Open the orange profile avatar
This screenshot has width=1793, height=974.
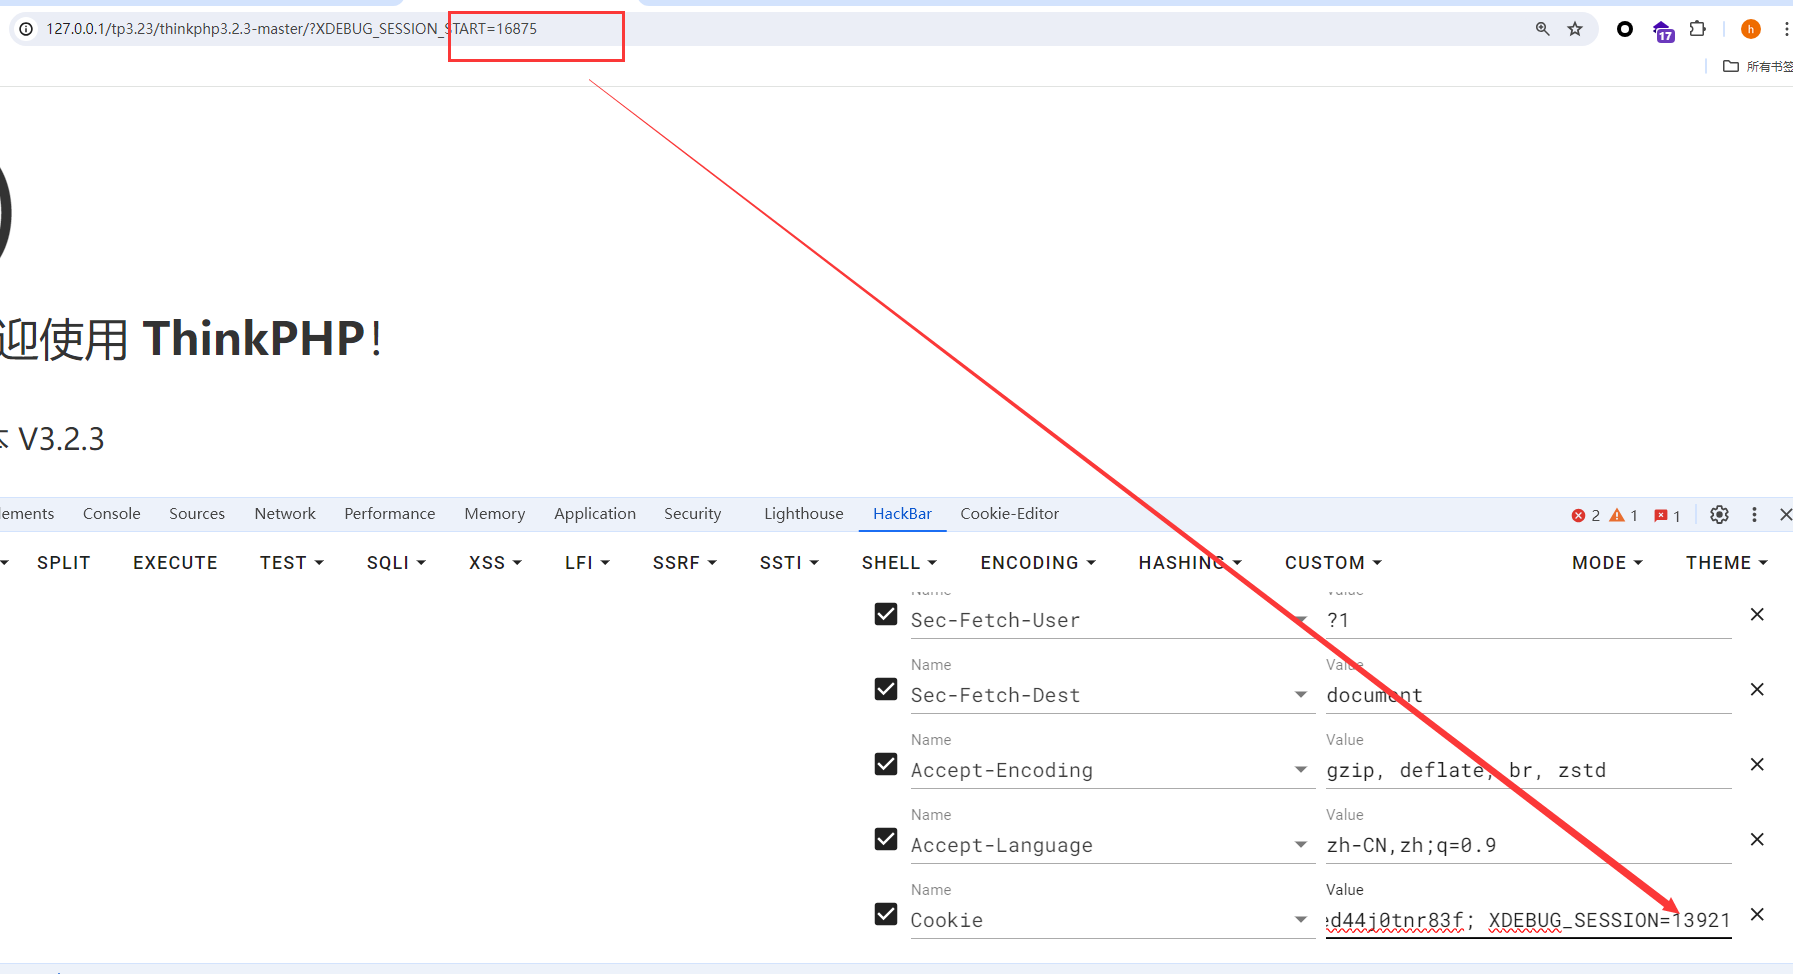pos(1750,29)
